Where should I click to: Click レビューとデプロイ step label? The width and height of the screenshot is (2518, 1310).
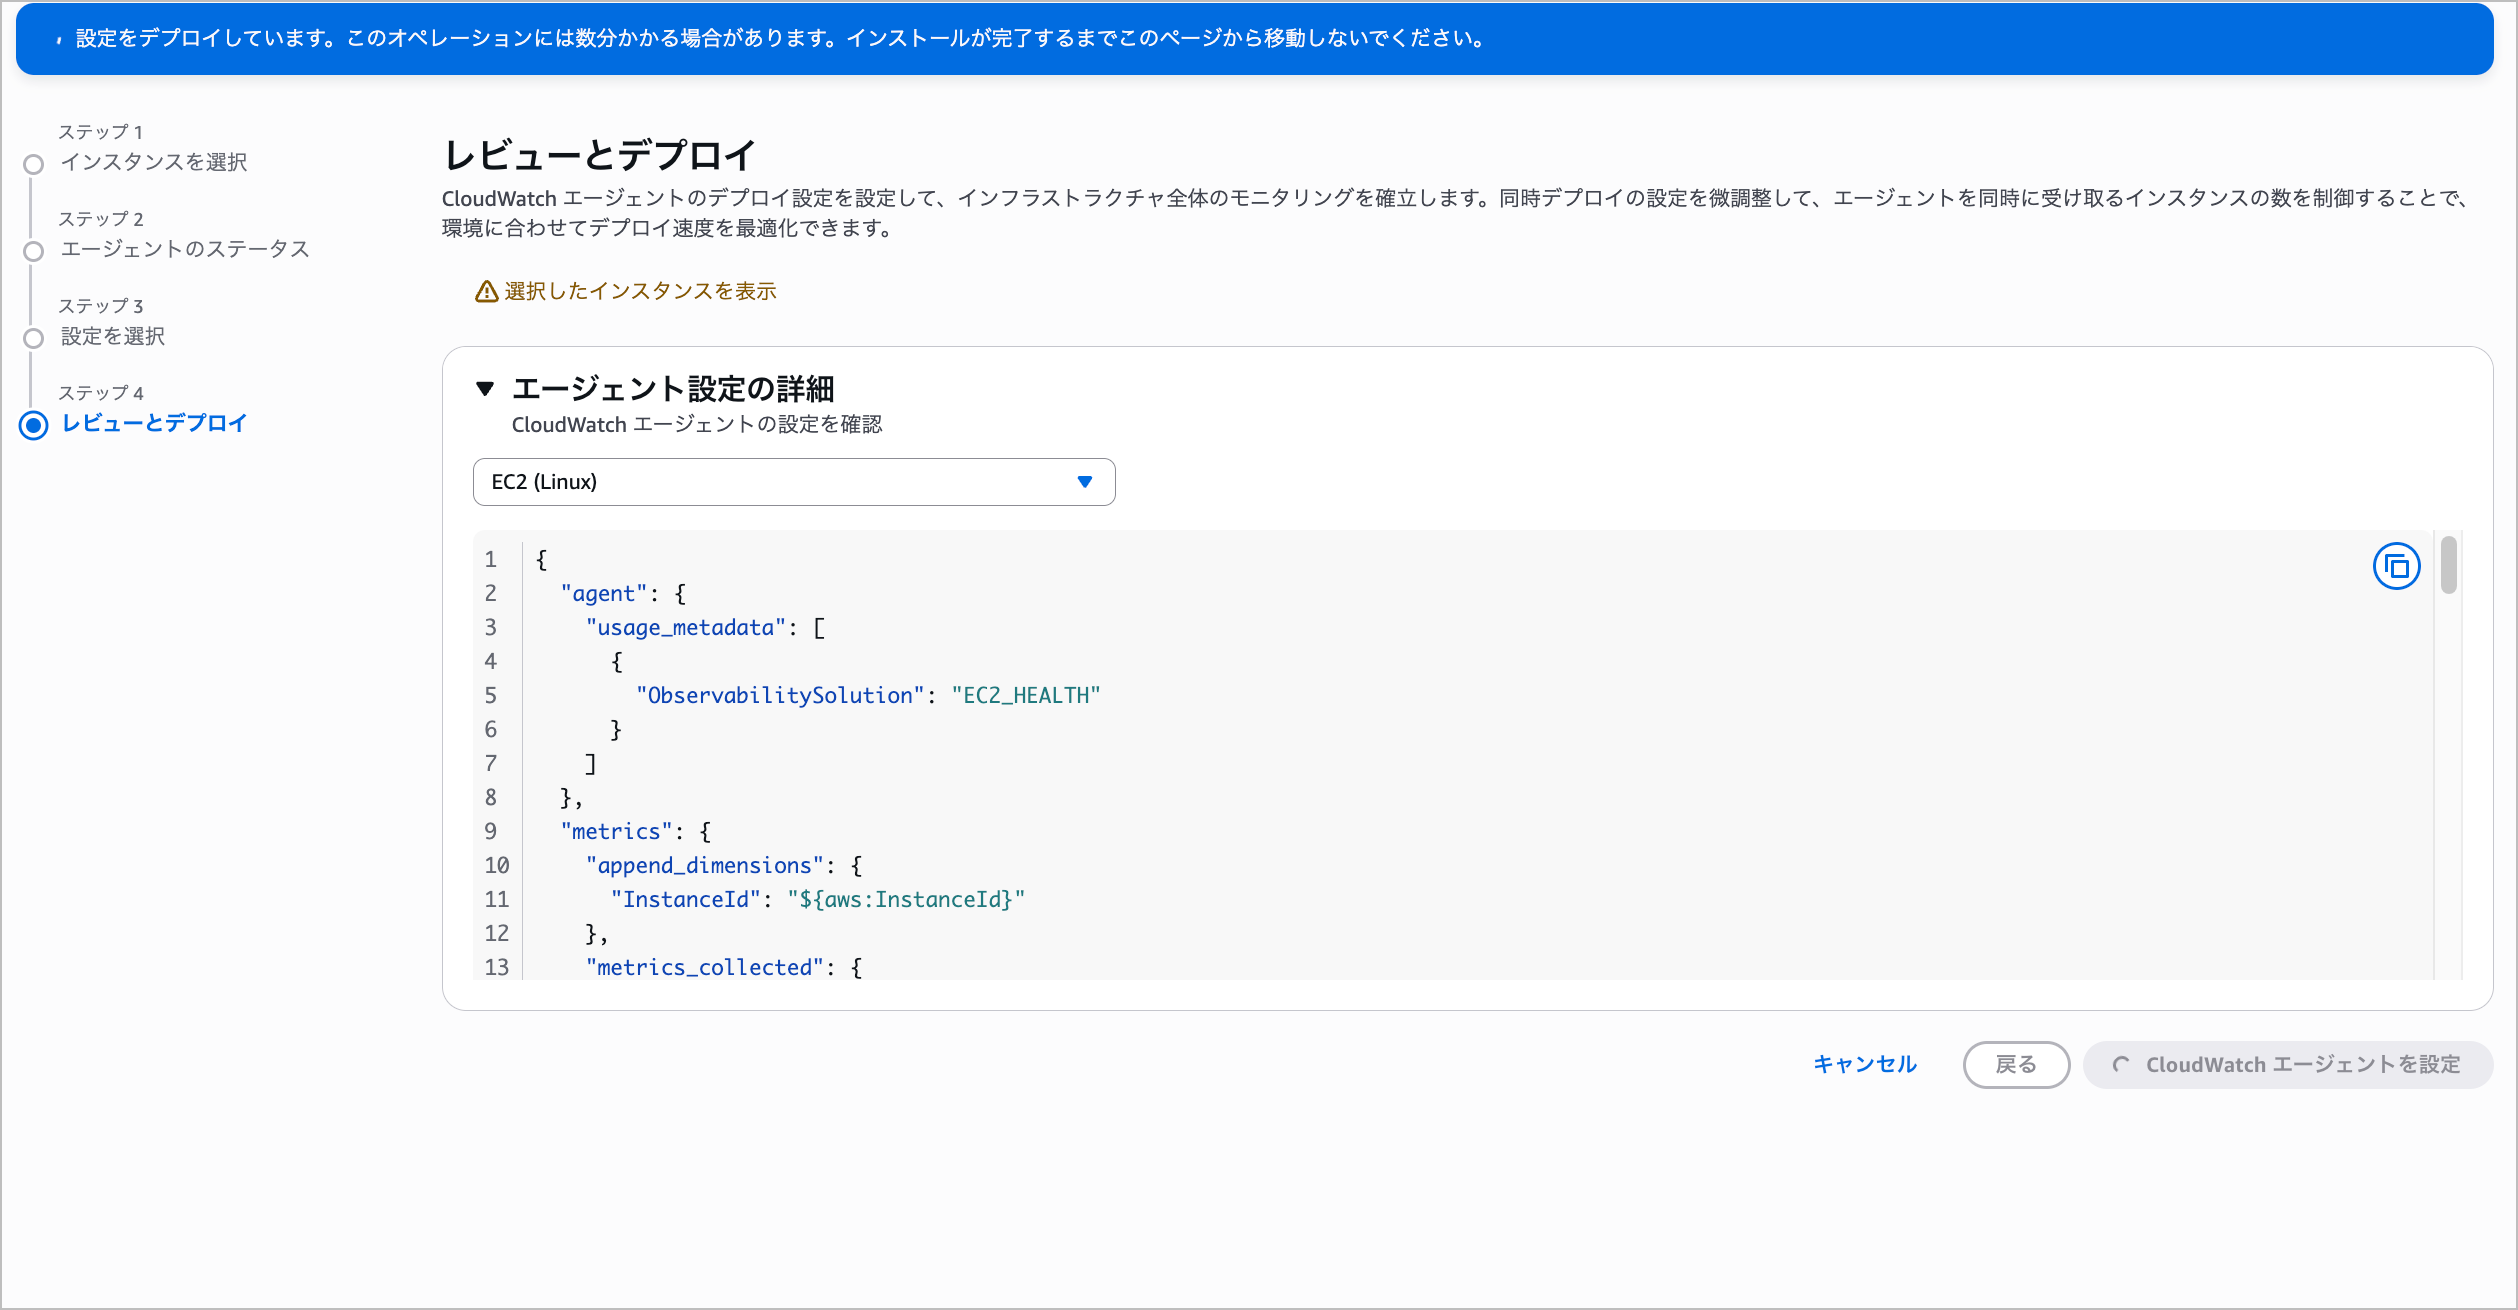point(154,423)
